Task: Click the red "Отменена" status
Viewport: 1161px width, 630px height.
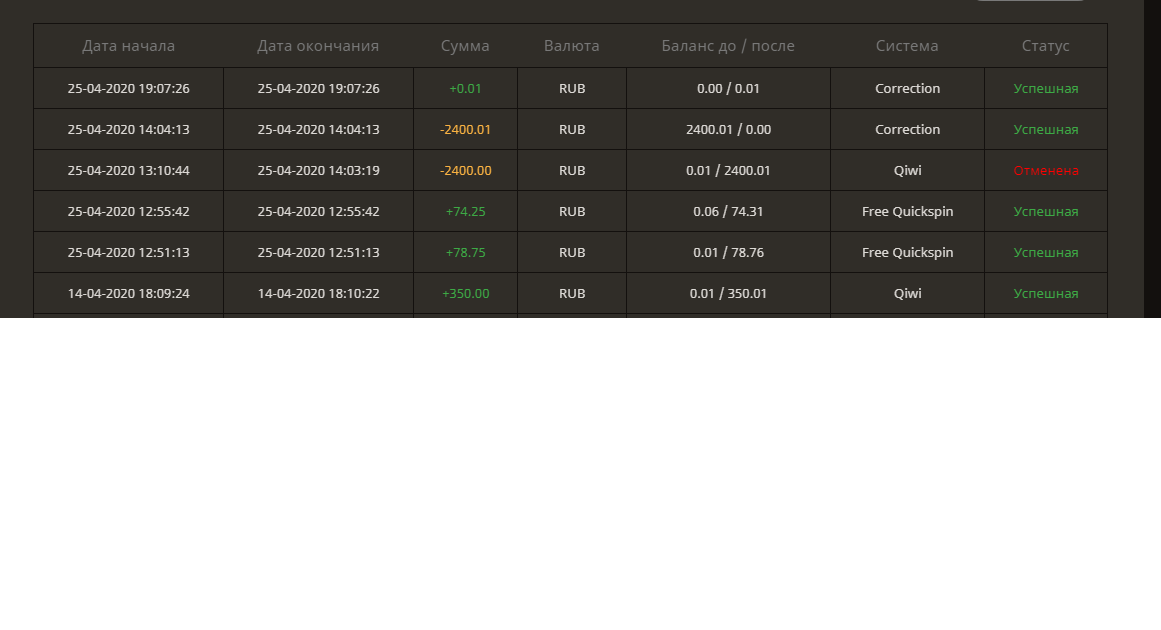Action: (x=1045, y=170)
